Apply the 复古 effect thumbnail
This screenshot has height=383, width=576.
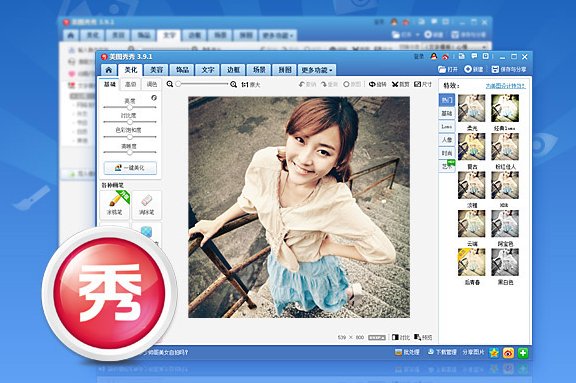[472, 147]
